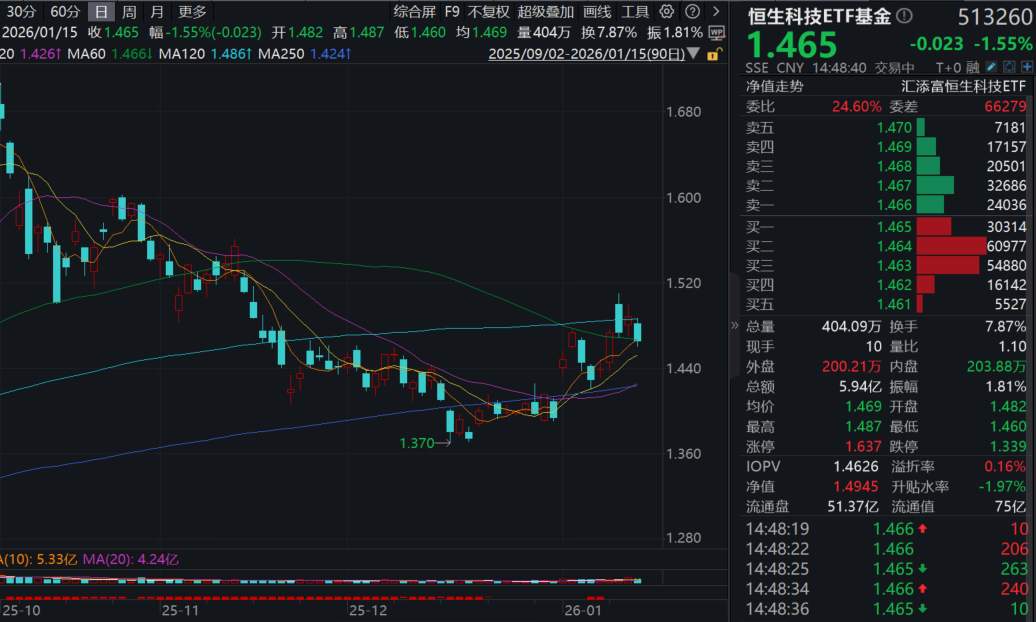Click the 买二 bid volume bar
The width and height of the screenshot is (1036, 622).
pyautogui.click(x=951, y=246)
